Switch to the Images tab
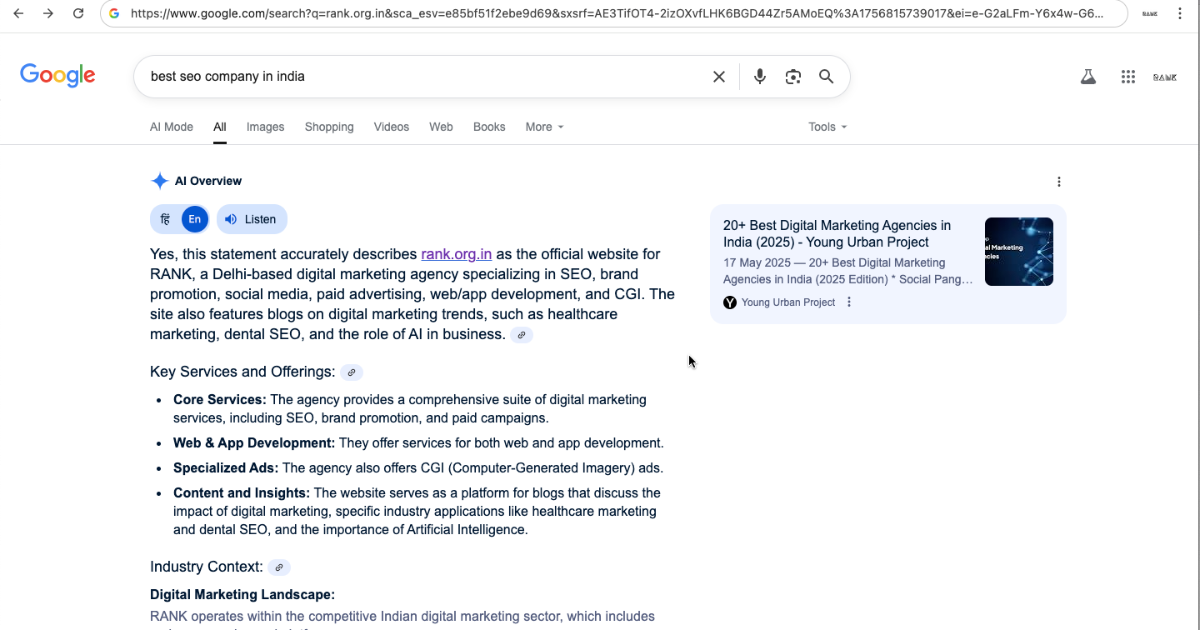The width and height of the screenshot is (1200, 630). coord(265,127)
